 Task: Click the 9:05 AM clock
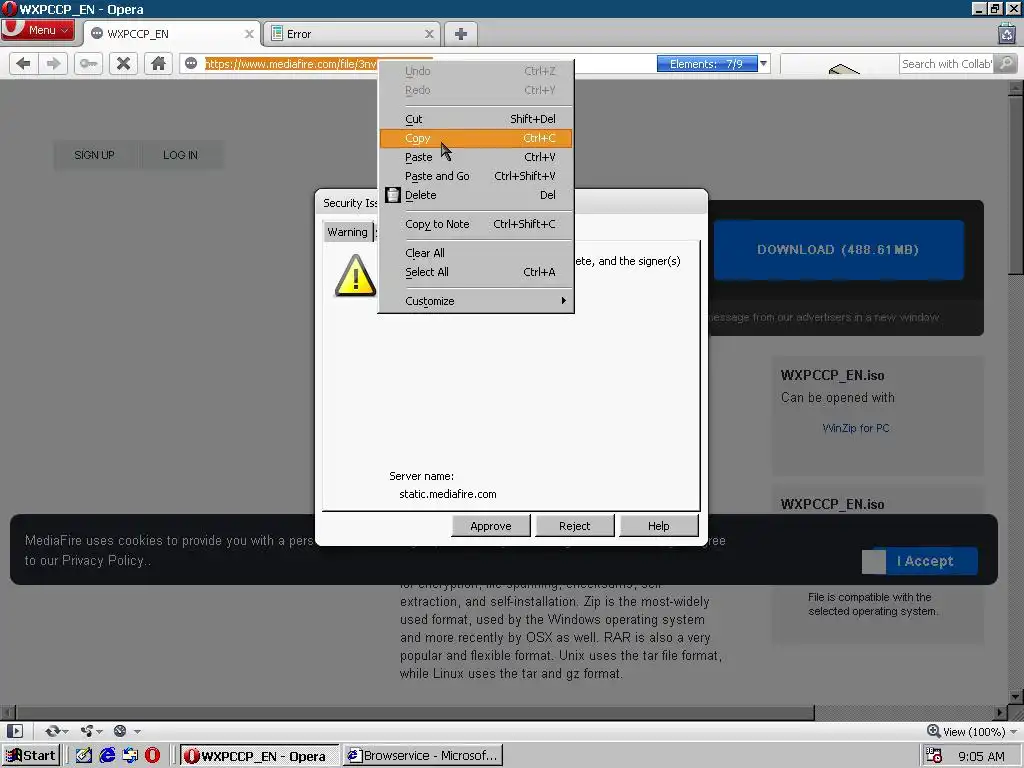(981, 756)
